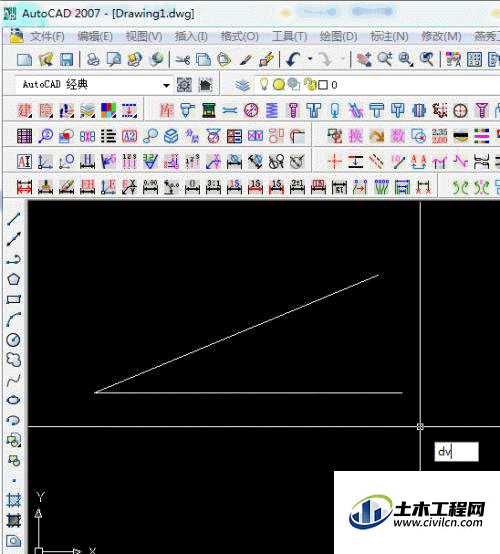
Task: Select the Polygon tool
Action: pos(13,279)
